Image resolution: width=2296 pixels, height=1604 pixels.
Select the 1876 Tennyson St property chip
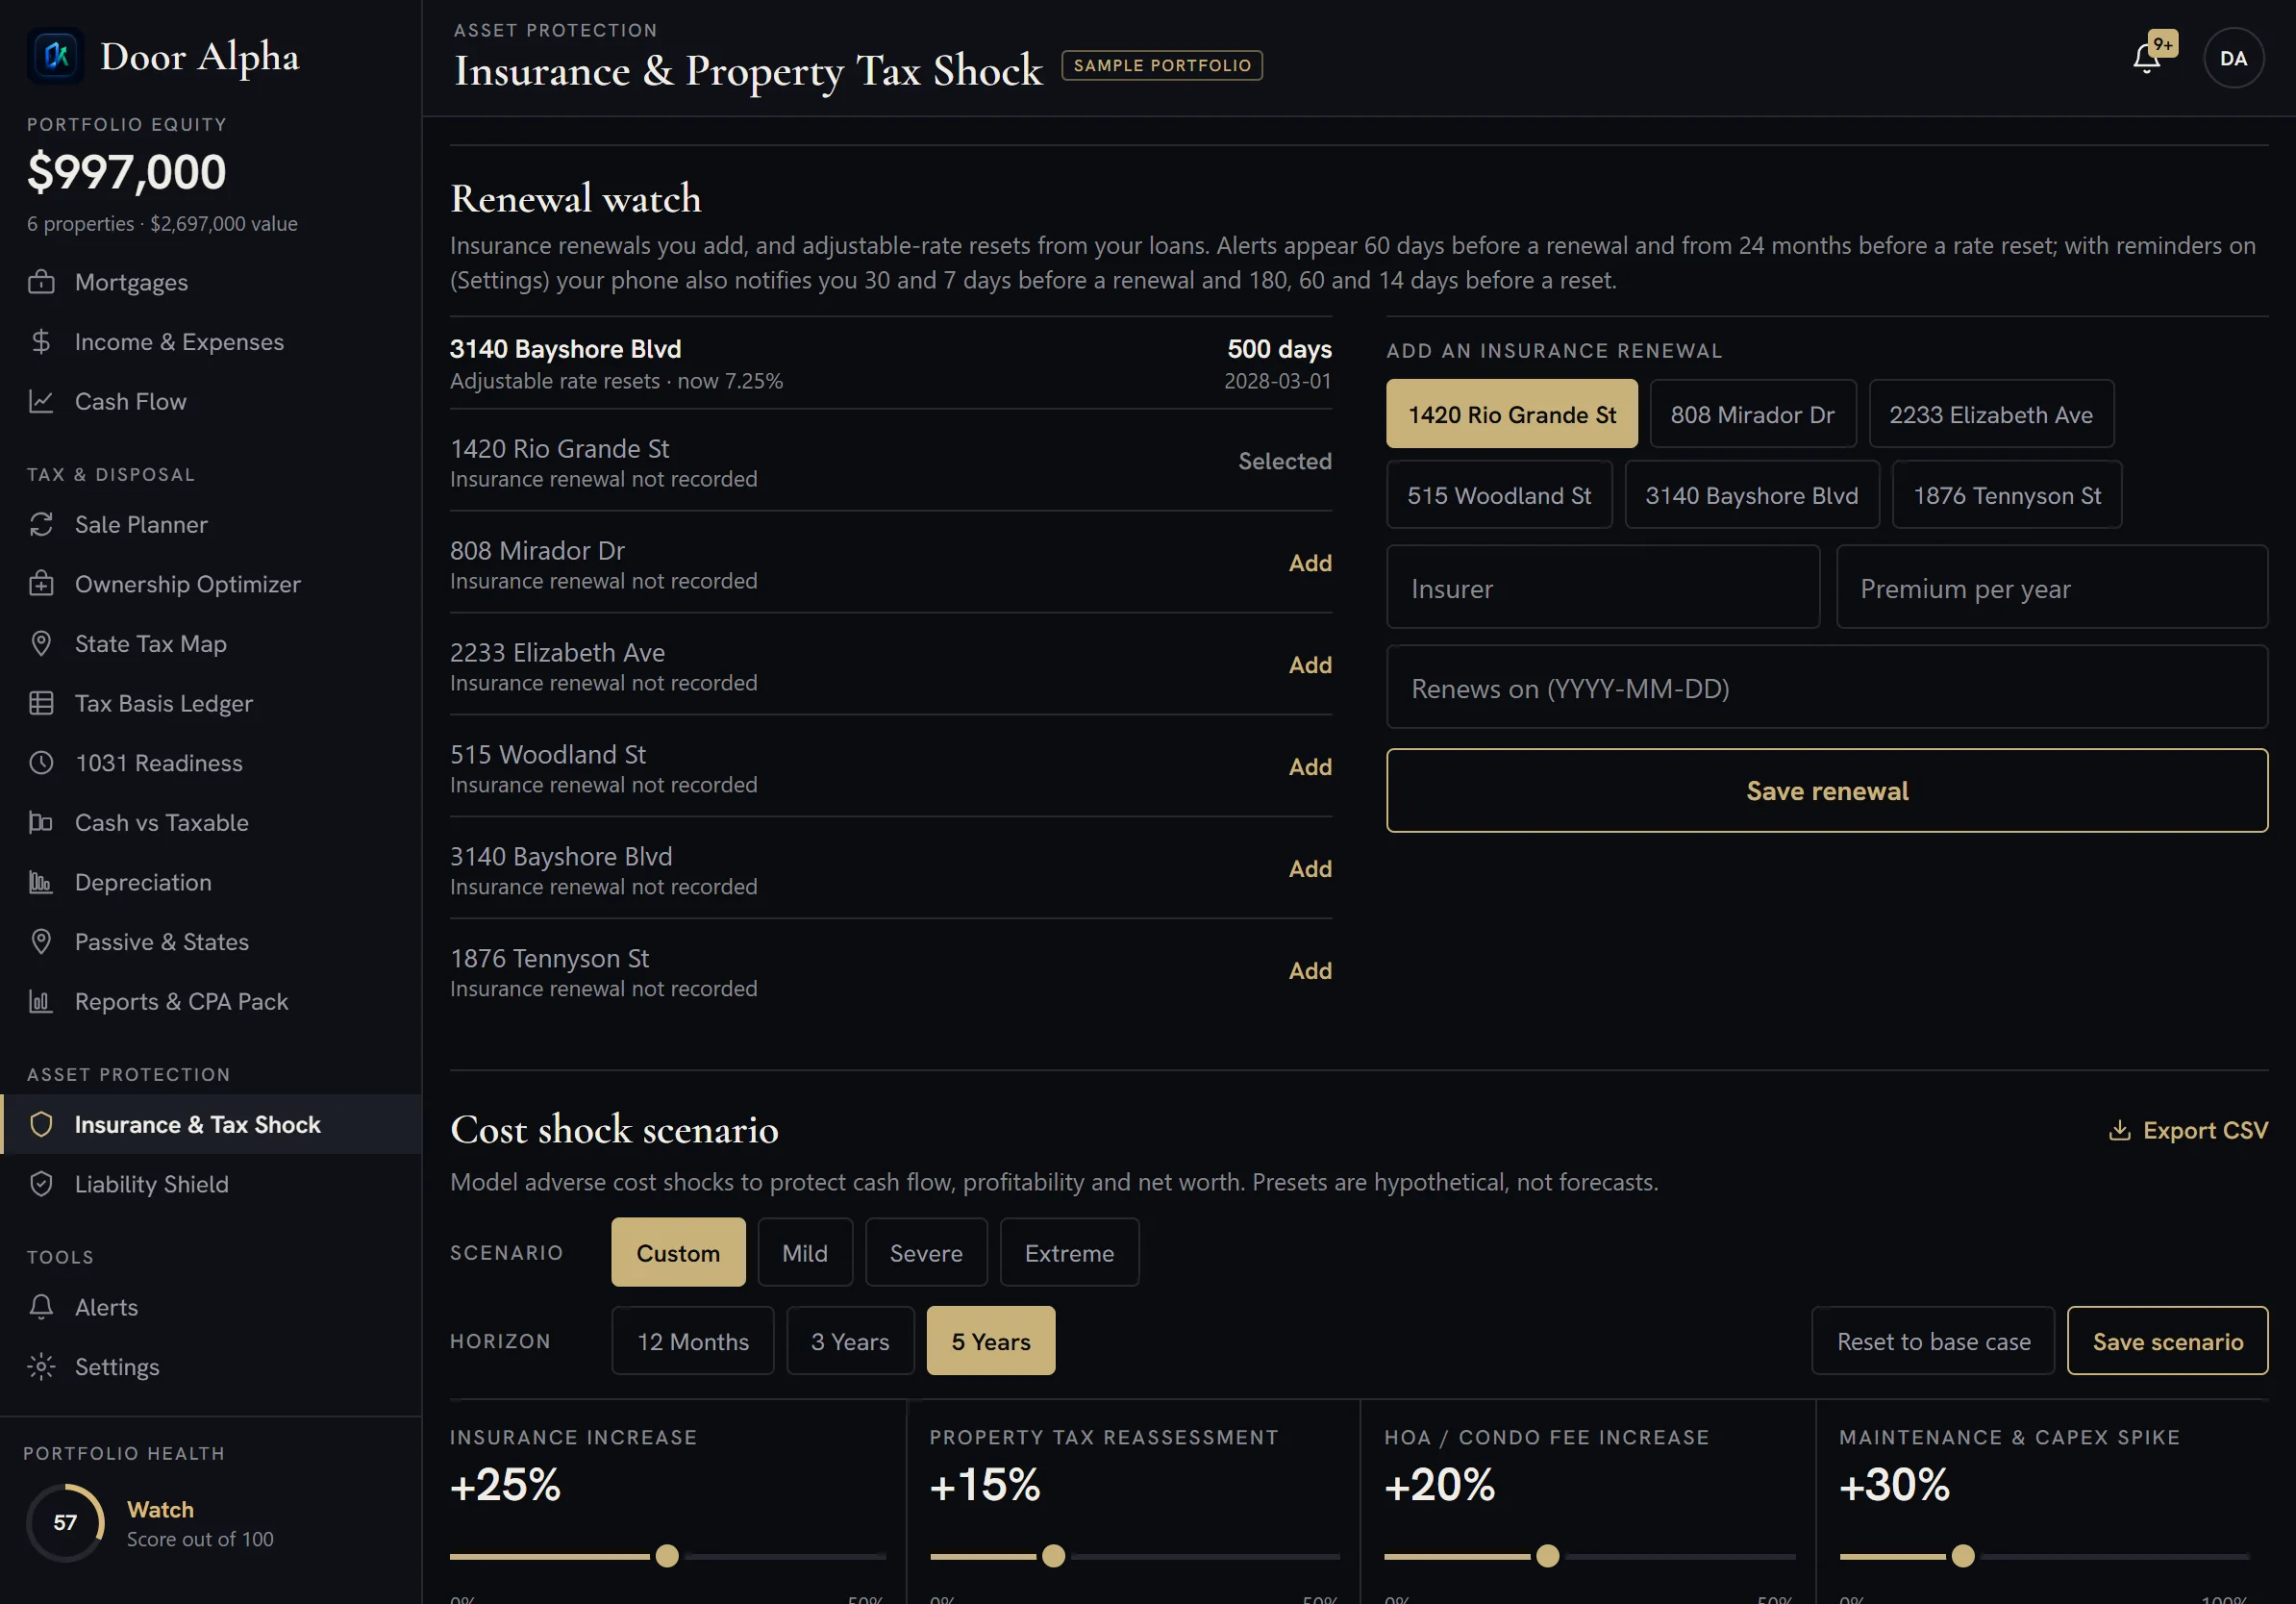point(2006,495)
